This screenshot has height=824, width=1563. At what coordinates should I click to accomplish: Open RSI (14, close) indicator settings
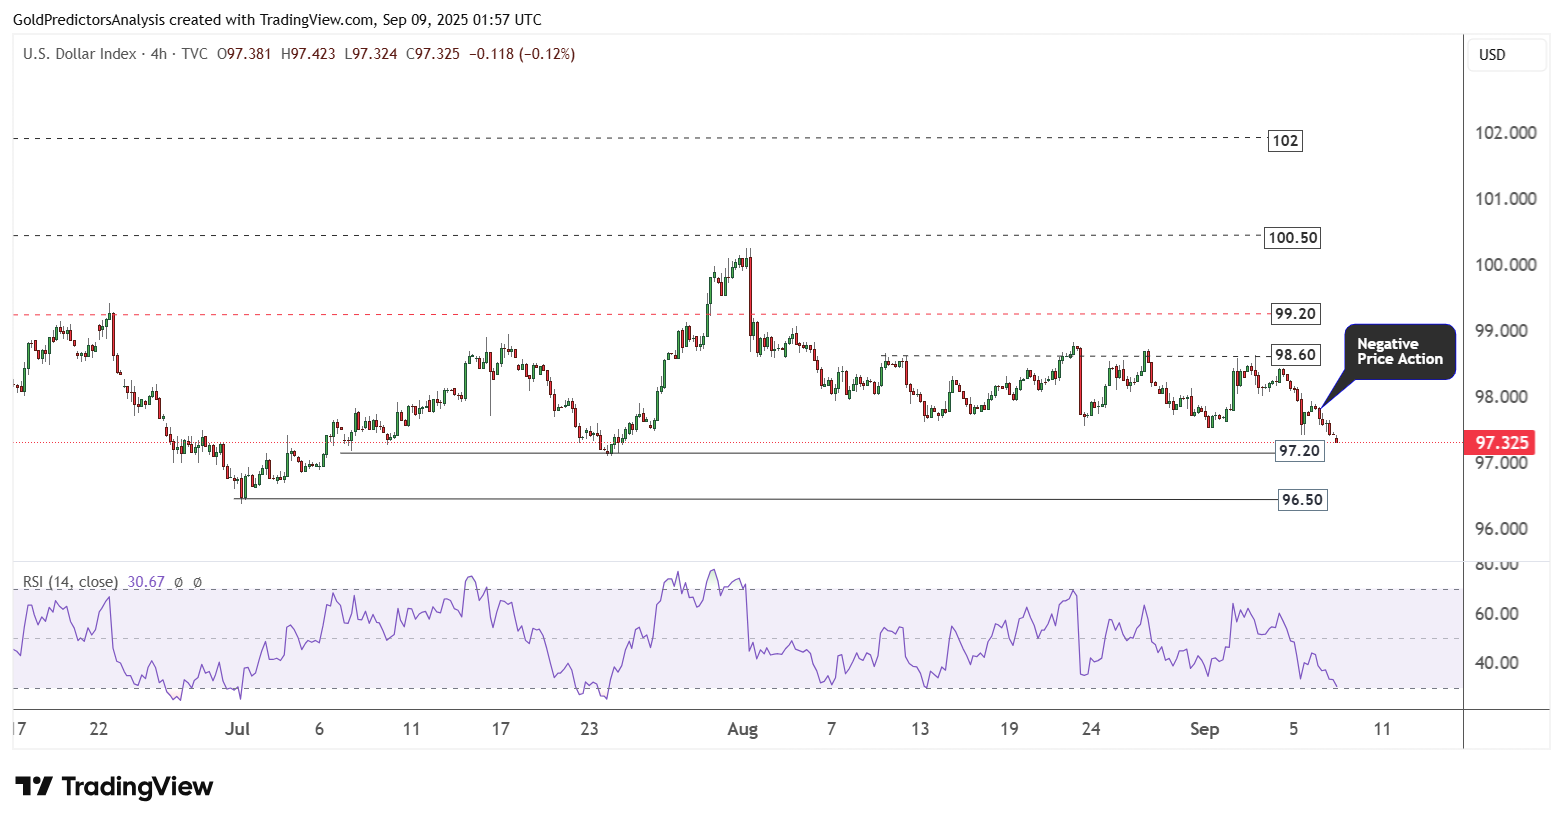coord(70,582)
